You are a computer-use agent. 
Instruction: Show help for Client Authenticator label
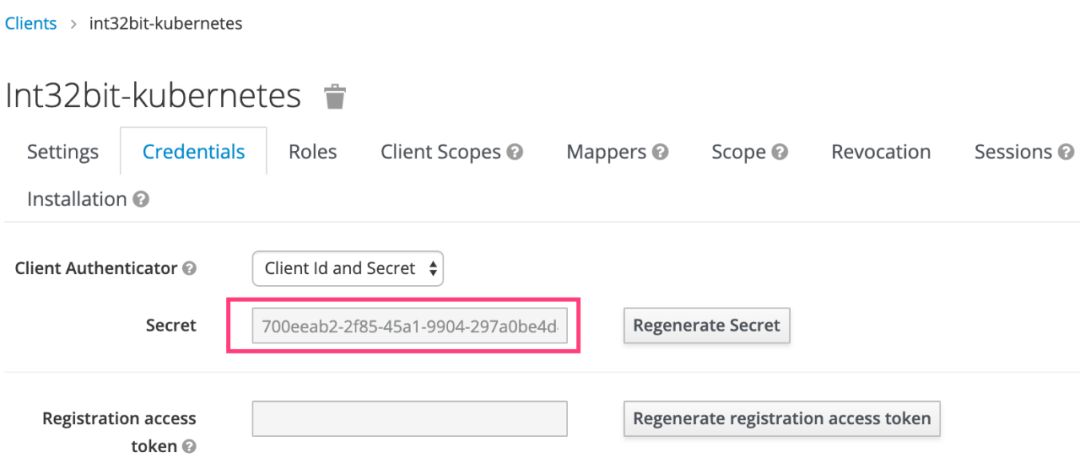pos(189,269)
